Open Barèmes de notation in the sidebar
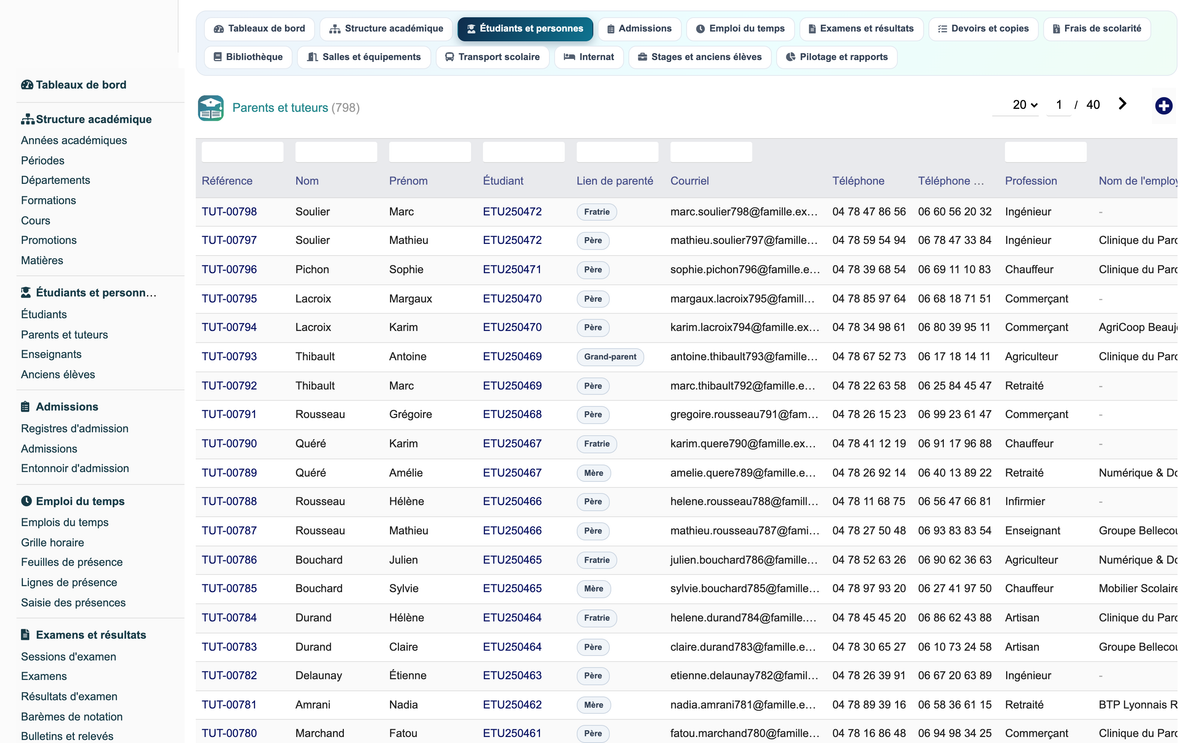 [72, 716]
